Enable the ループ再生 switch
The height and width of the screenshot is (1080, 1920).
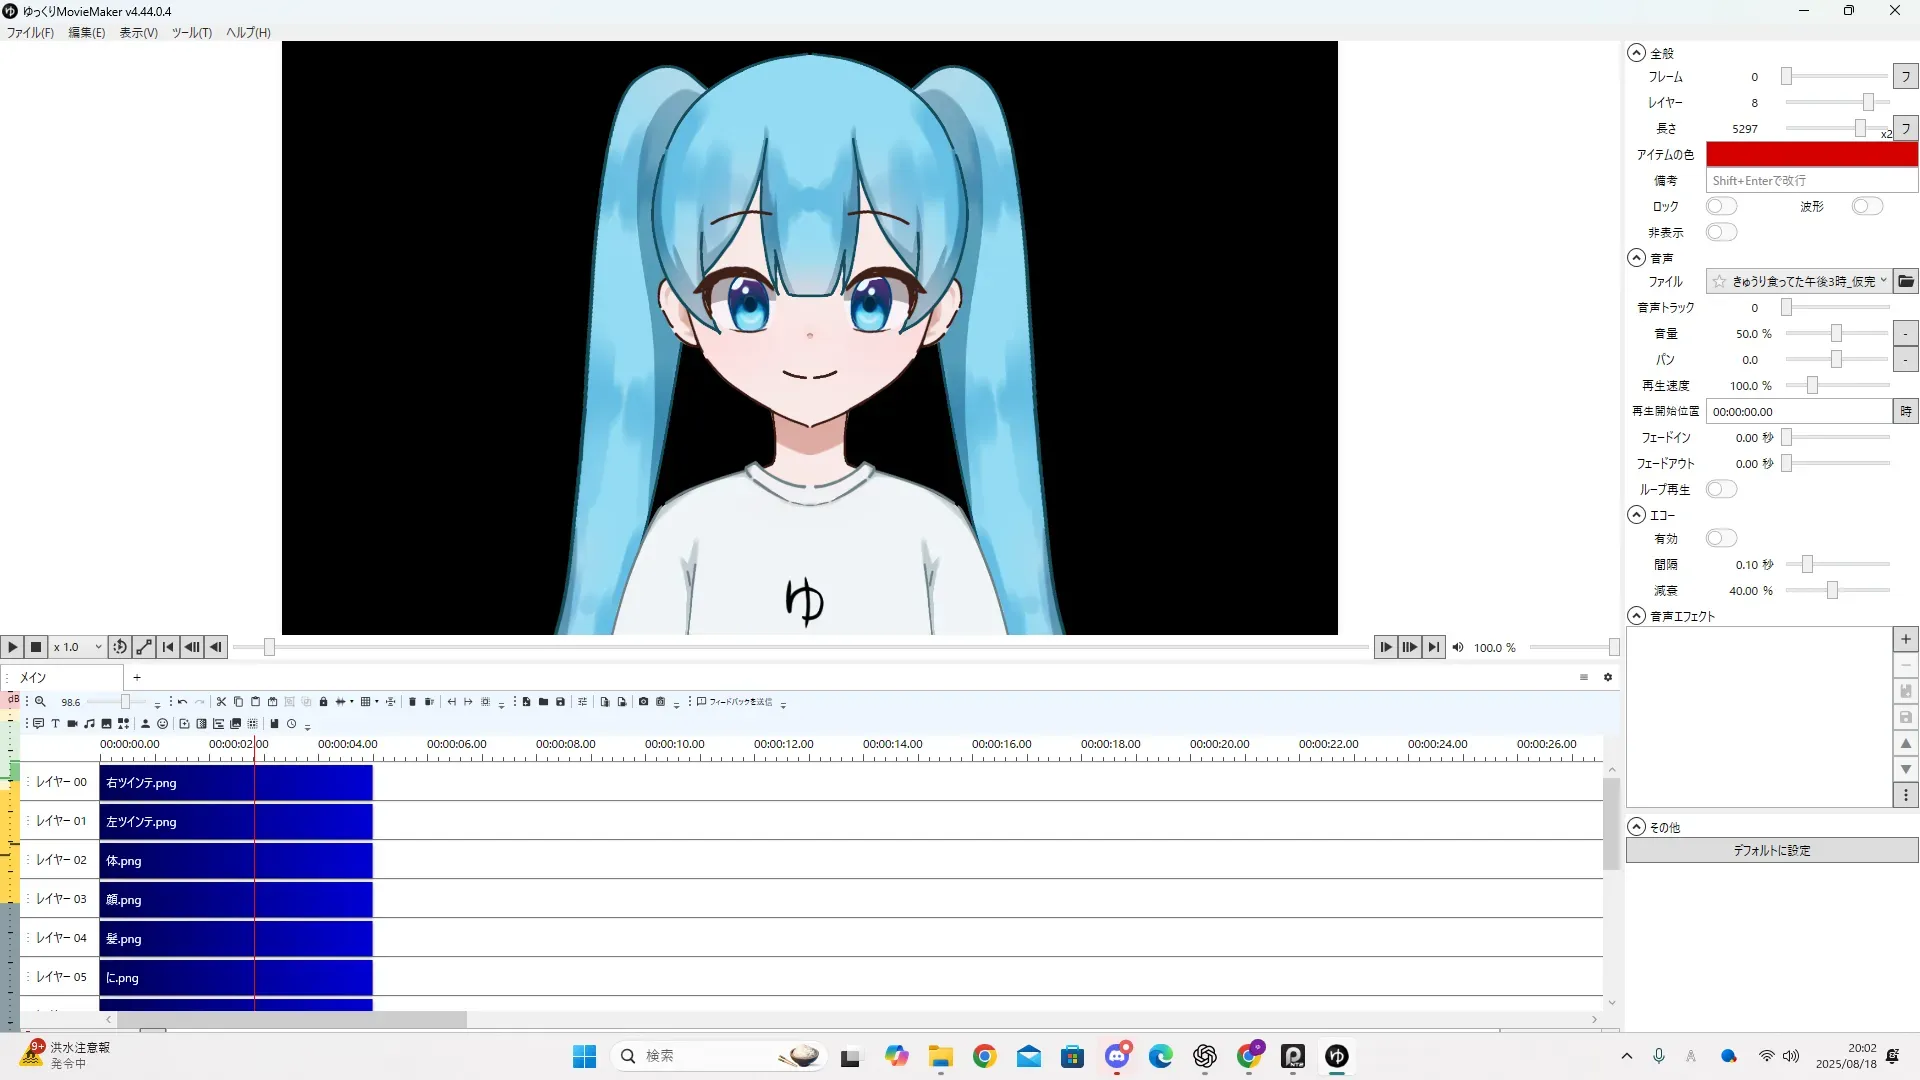pyautogui.click(x=1721, y=489)
